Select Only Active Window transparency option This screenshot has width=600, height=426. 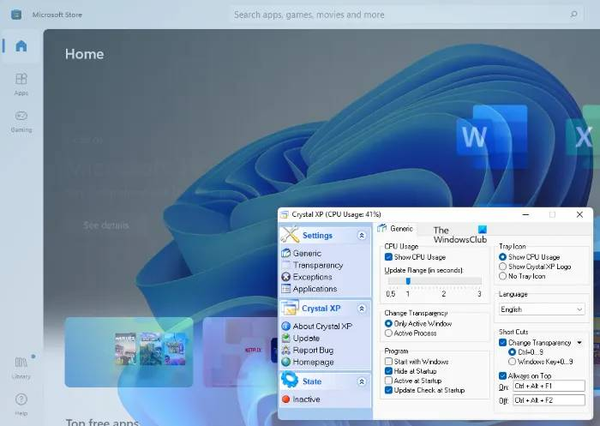[388, 323]
